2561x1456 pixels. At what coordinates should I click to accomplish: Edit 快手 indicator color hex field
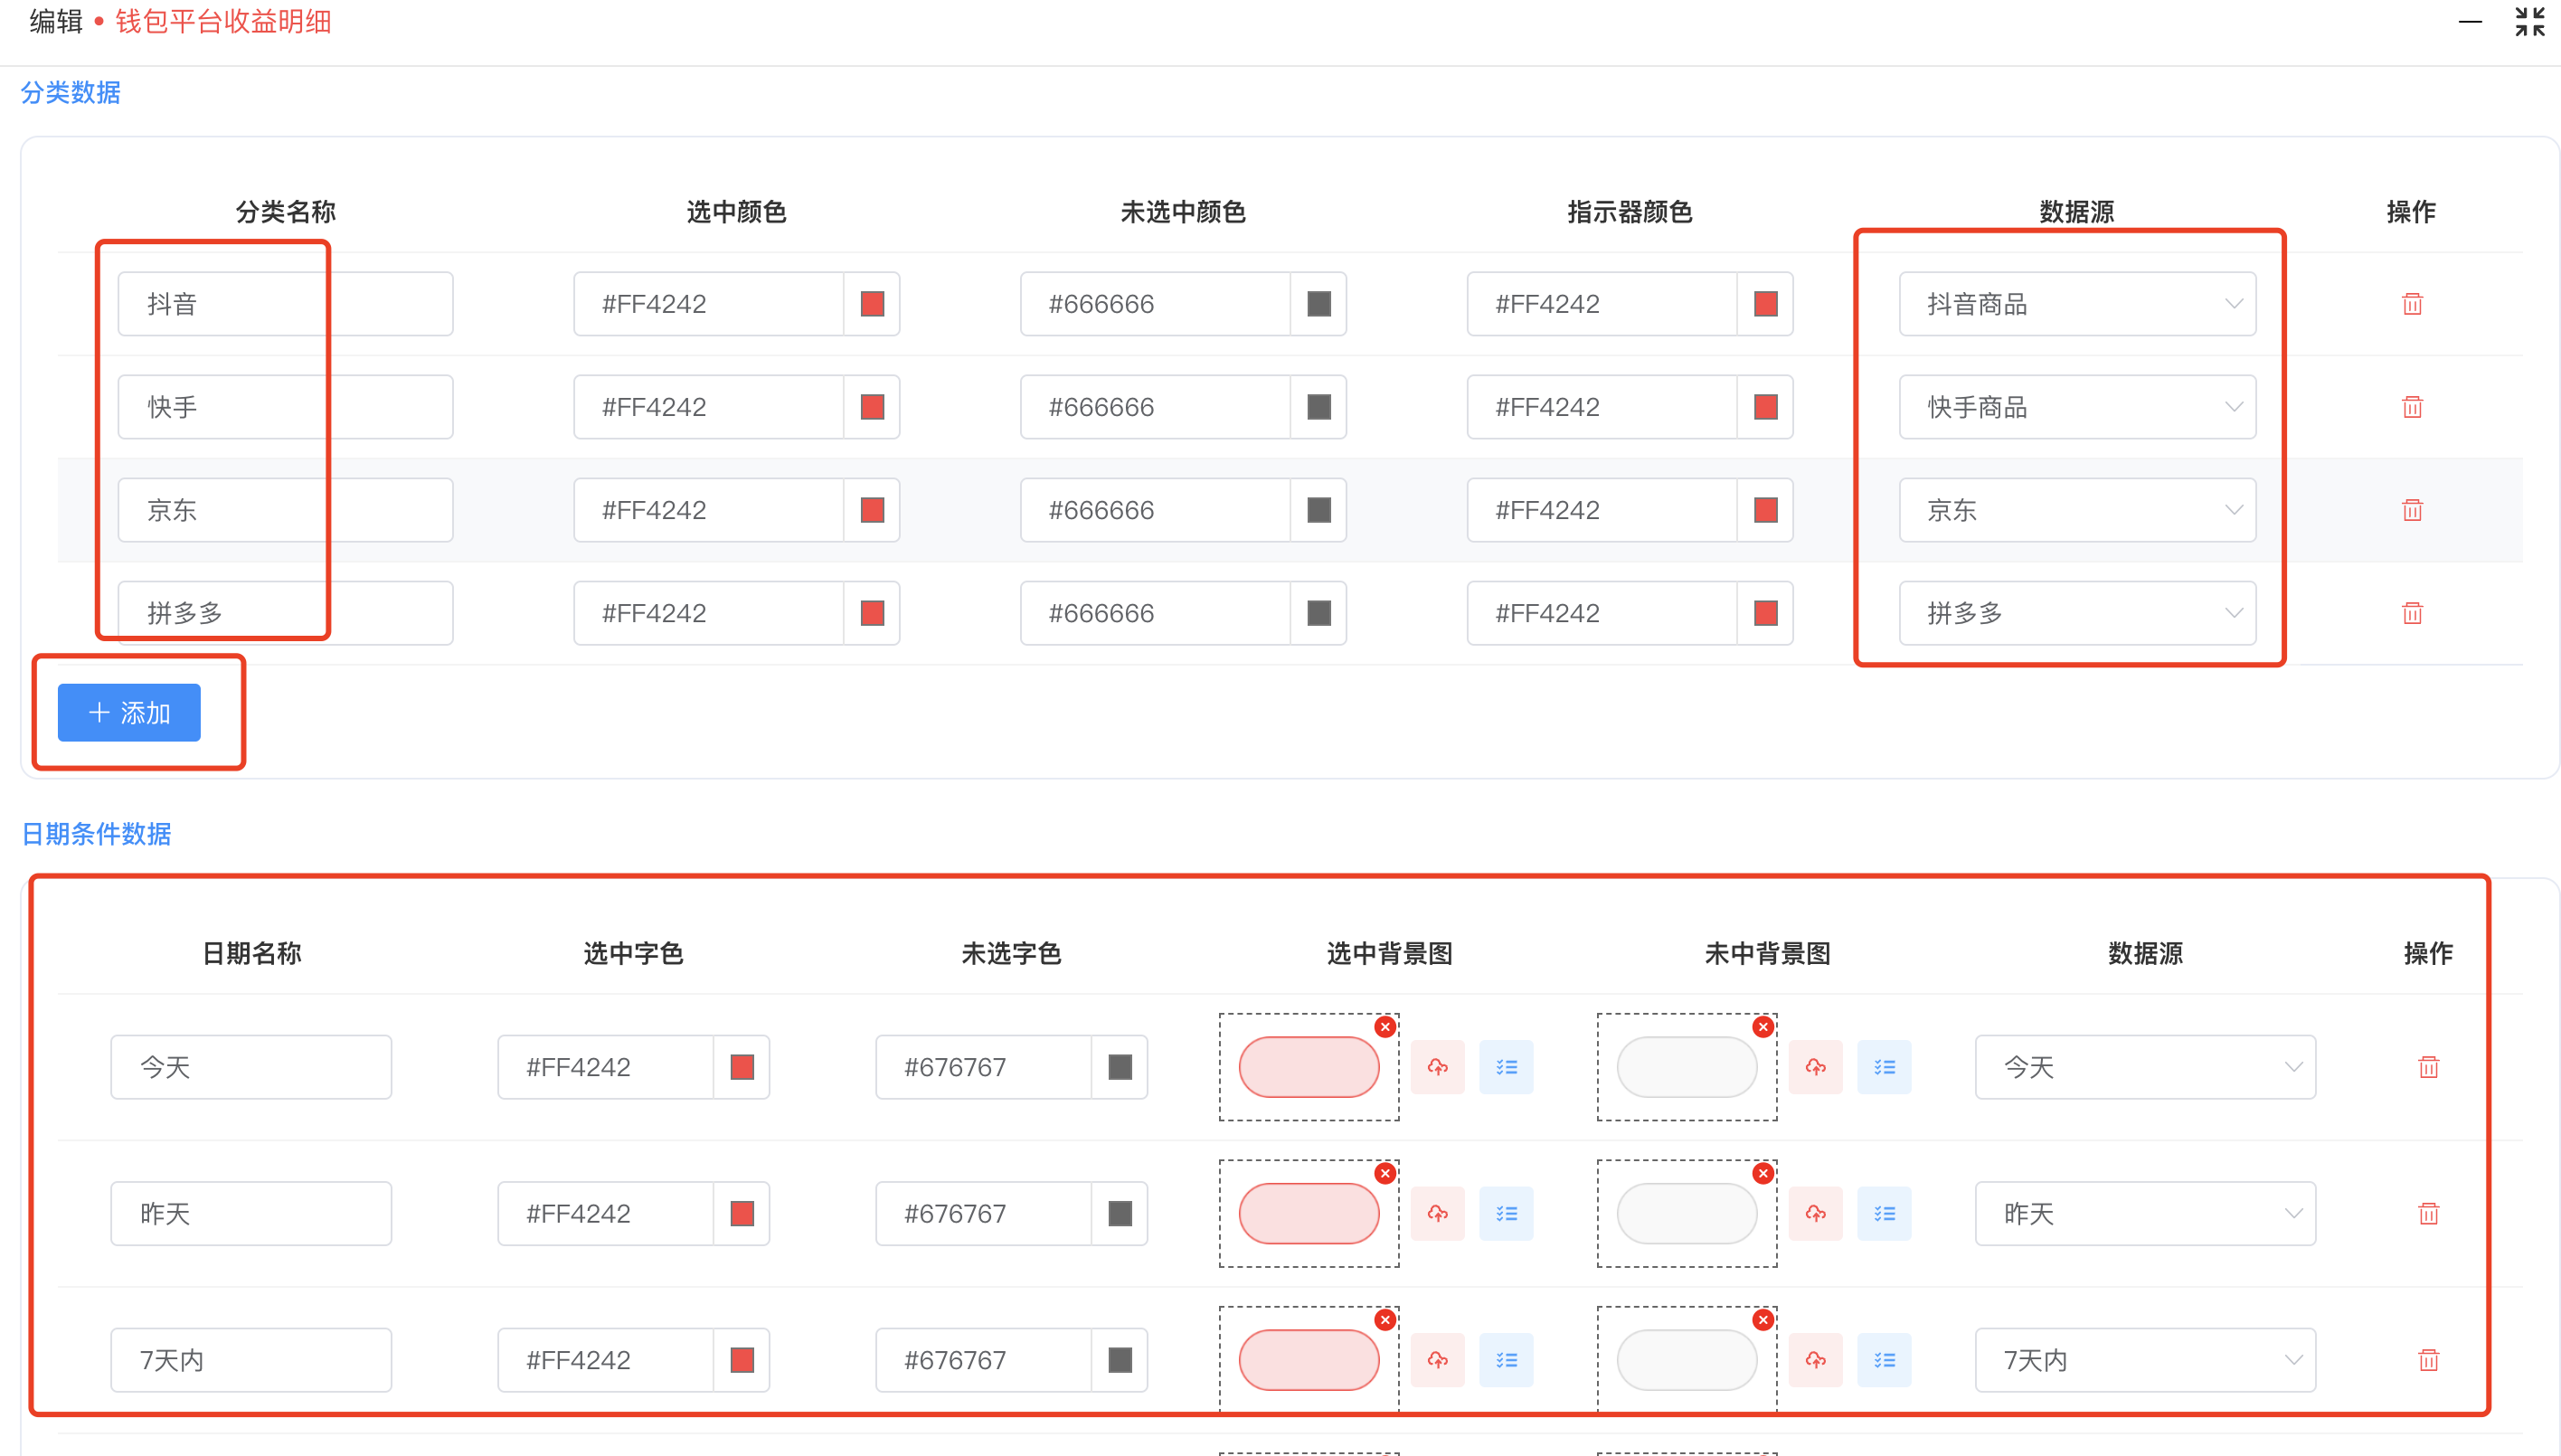click(x=1603, y=407)
